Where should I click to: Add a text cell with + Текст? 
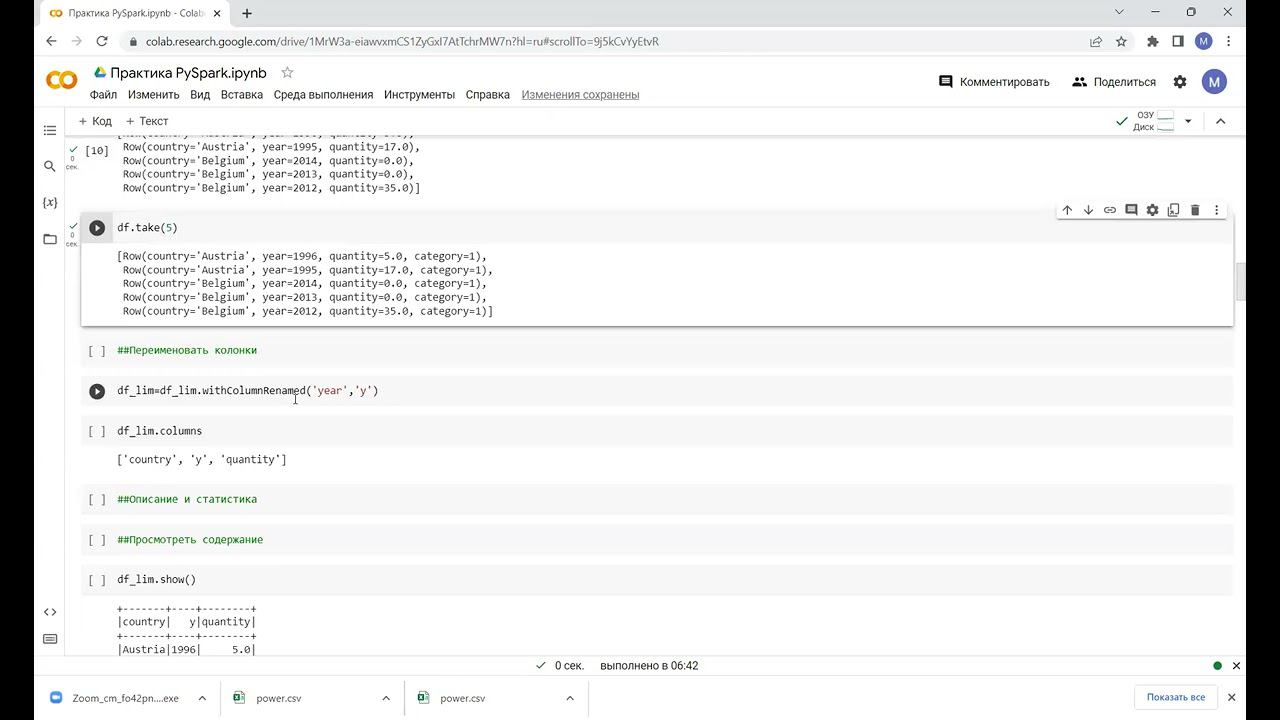(146, 121)
